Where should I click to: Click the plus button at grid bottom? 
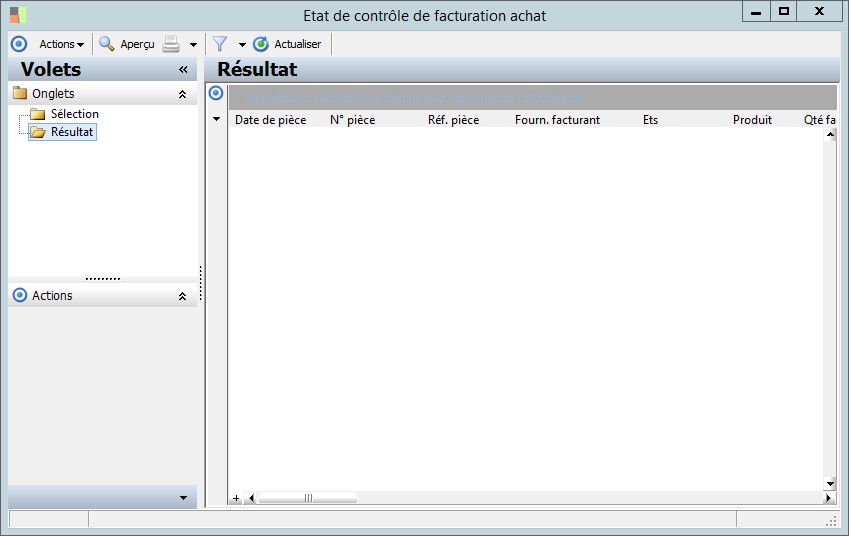pos(236,498)
